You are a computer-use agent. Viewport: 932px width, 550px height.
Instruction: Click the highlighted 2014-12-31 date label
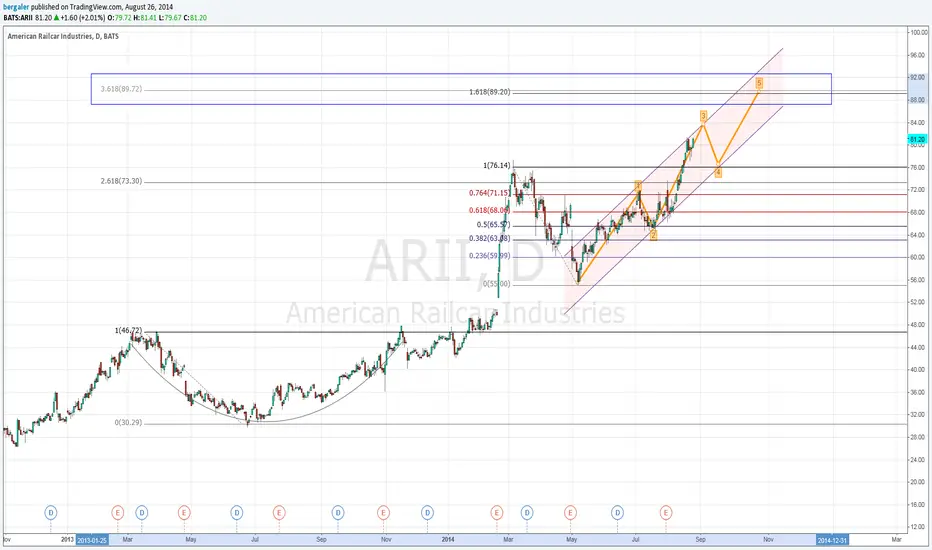(832, 540)
